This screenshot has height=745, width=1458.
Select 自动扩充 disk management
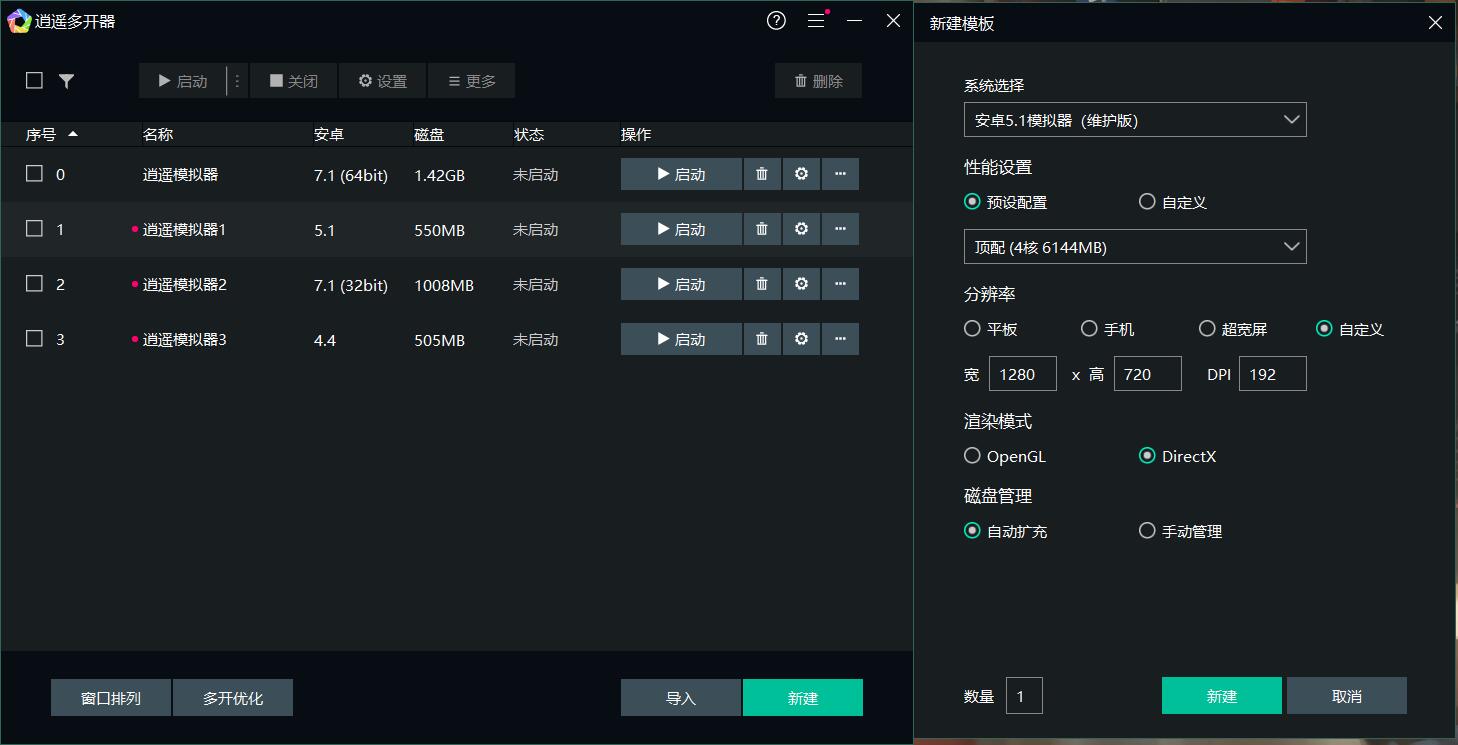[971, 531]
